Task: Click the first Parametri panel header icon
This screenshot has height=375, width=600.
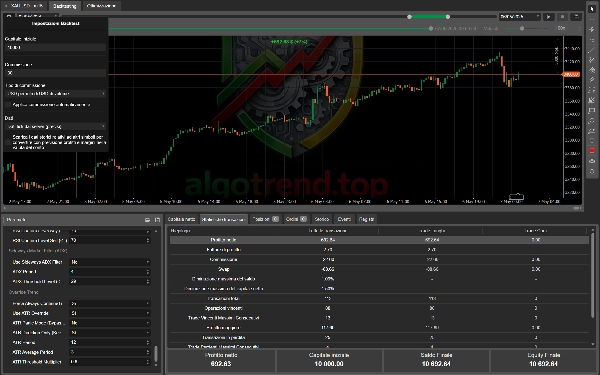Action: (x=147, y=220)
